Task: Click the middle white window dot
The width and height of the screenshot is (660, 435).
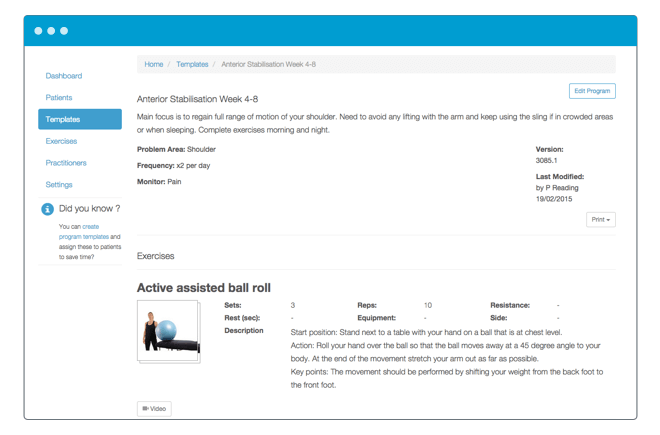Action: click(x=51, y=31)
